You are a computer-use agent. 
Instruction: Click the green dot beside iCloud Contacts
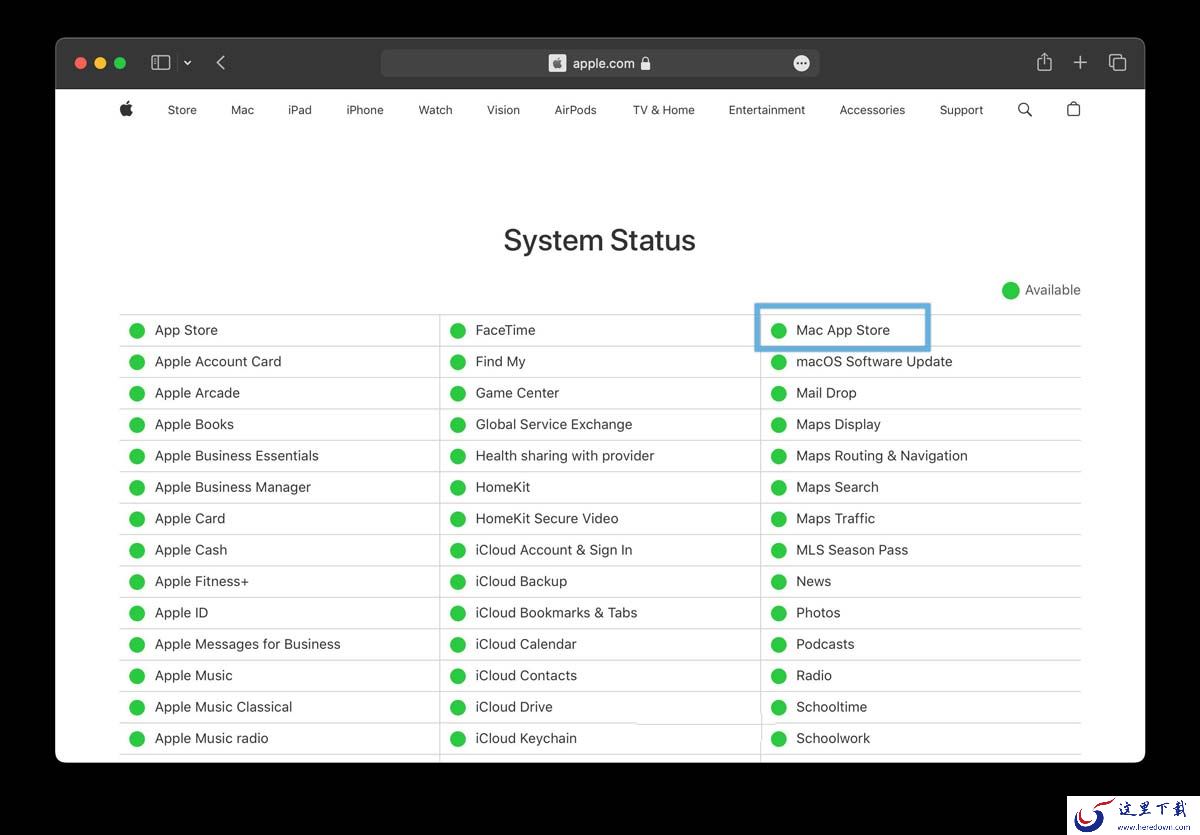click(x=458, y=676)
